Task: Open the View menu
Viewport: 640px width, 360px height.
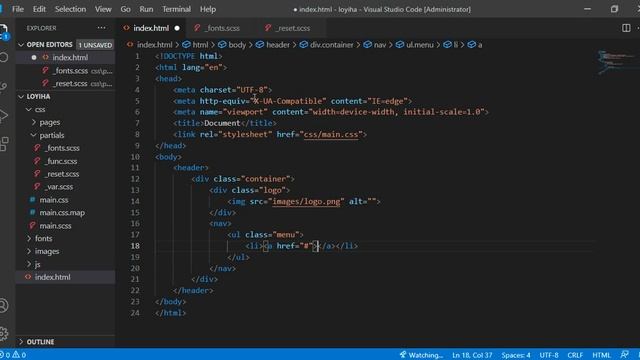Action: (103, 9)
